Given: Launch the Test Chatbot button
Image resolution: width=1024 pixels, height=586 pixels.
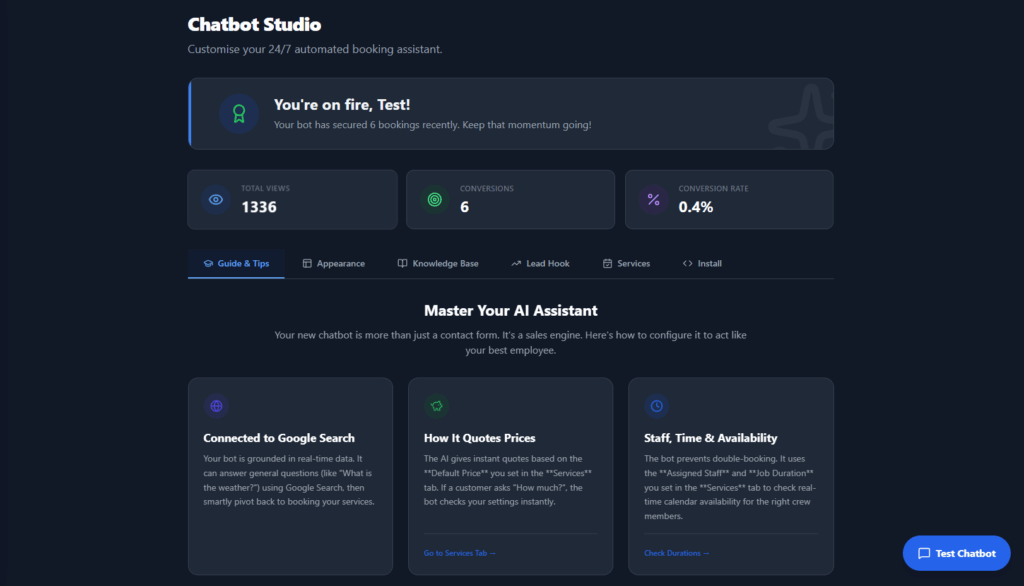Looking at the screenshot, I should pos(956,553).
